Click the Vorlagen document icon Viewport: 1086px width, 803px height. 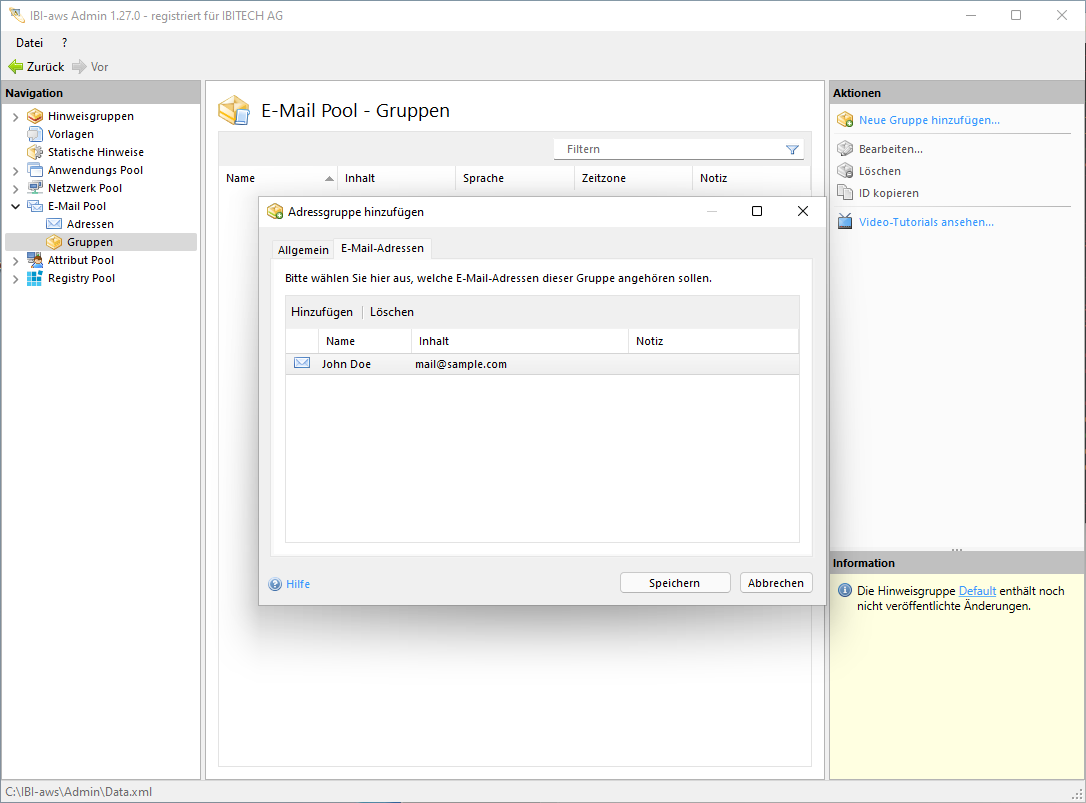35,134
